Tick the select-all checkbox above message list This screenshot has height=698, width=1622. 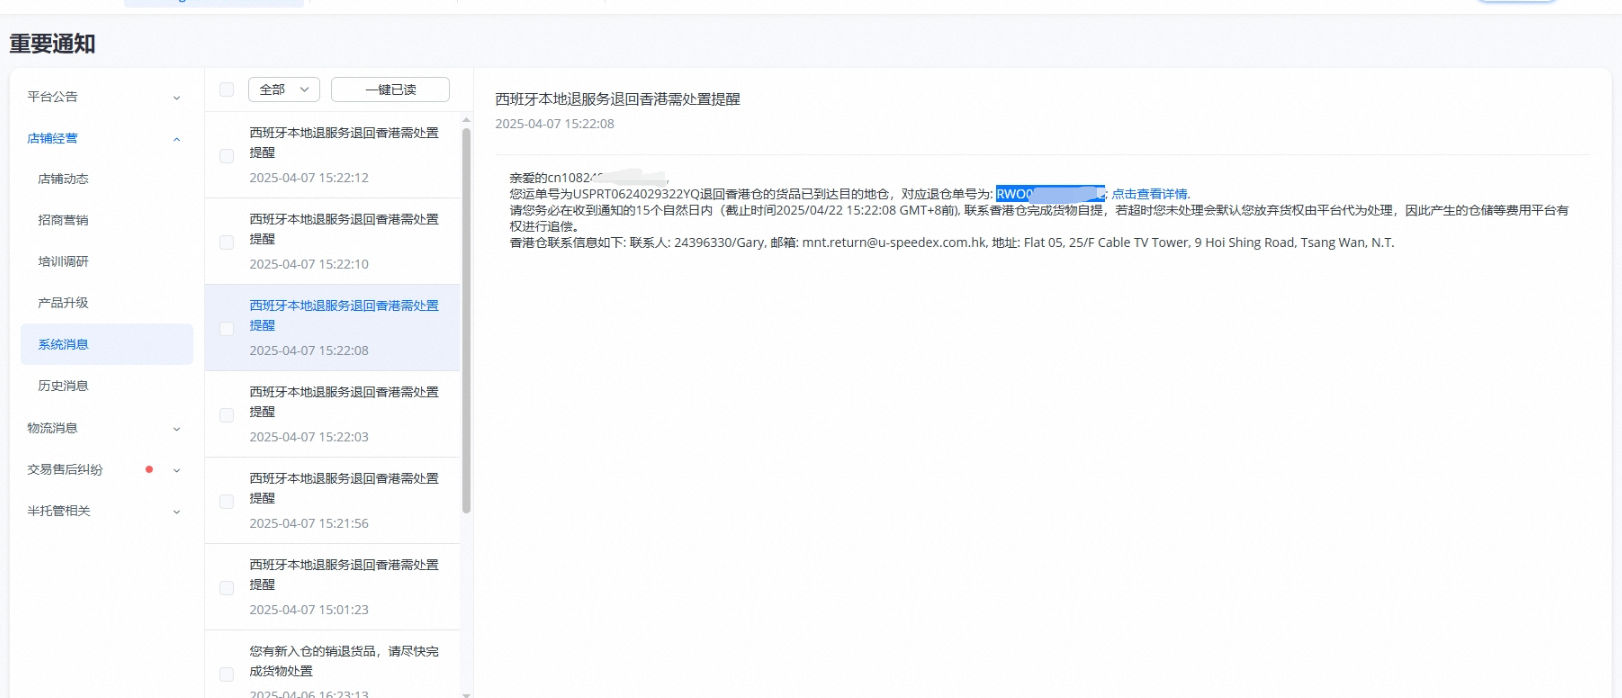pos(227,90)
